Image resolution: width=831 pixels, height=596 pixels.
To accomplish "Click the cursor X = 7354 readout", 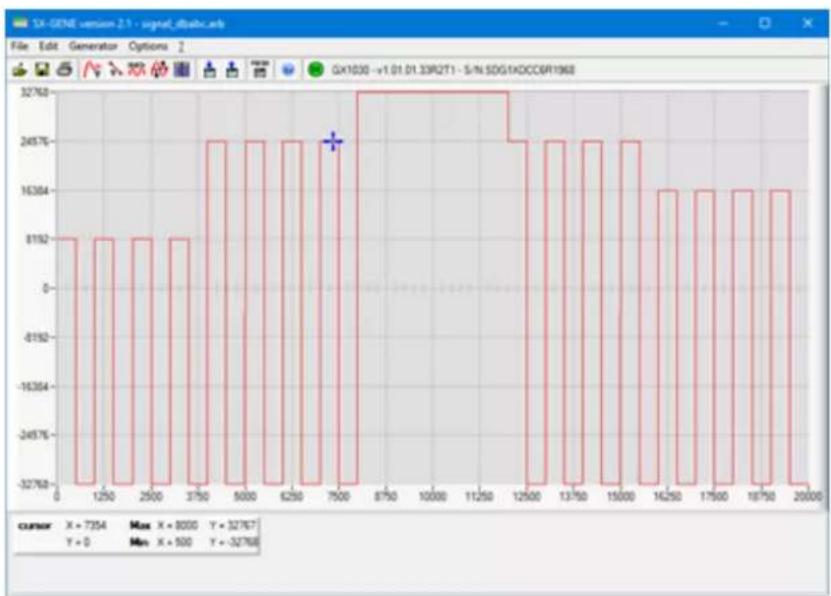I will (86, 526).
